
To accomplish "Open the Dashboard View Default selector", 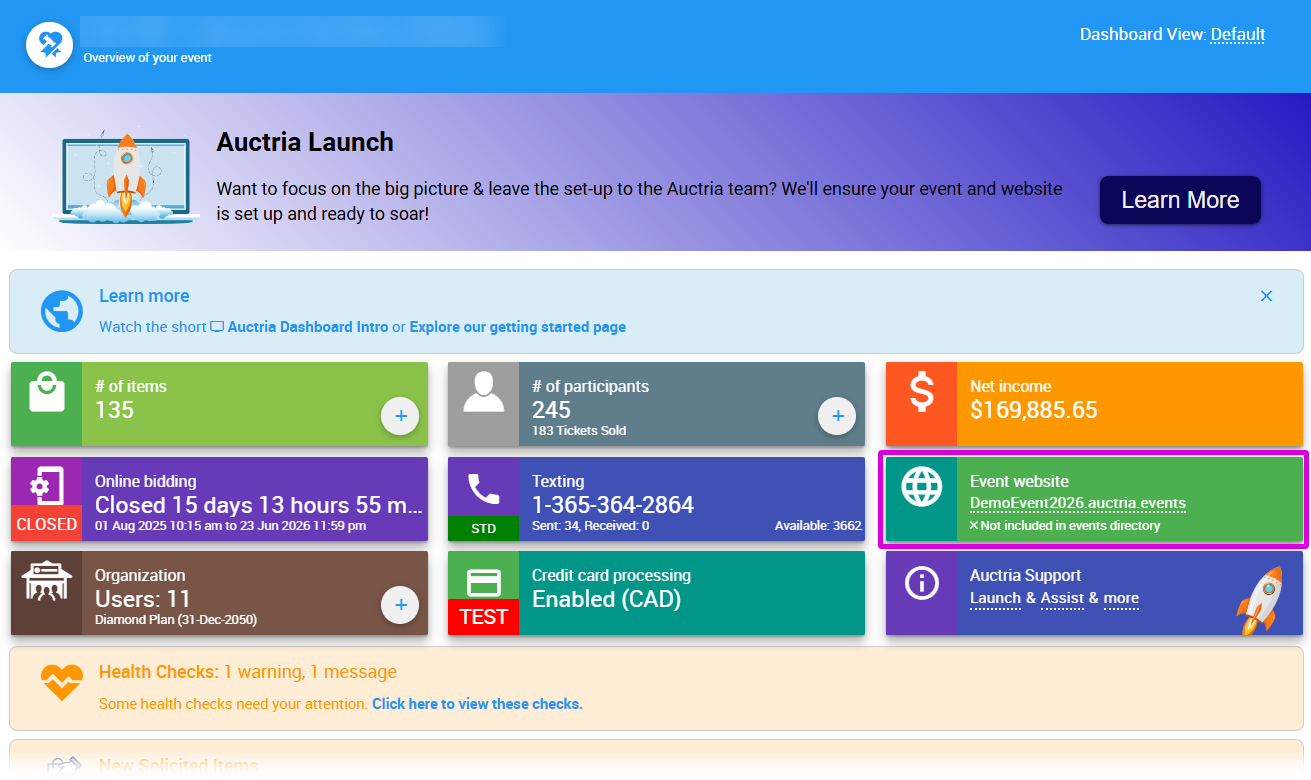I will click(x=1238, y=35).
